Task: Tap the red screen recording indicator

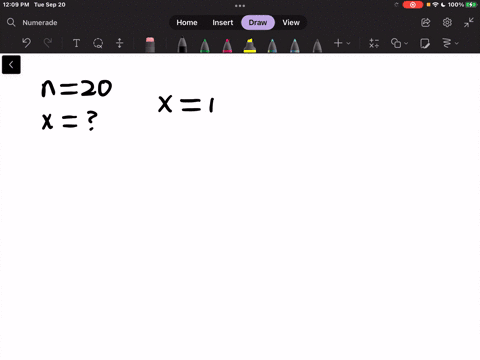Action: click(x=413, y=5)
